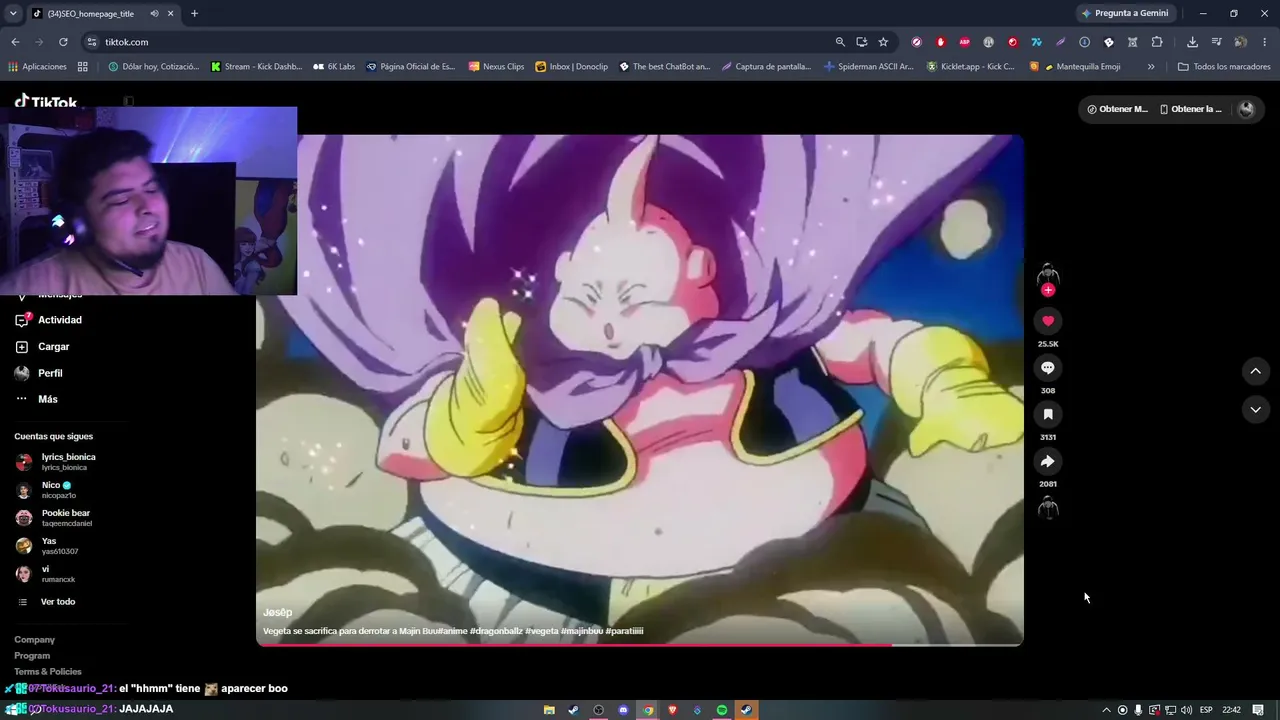Expand the tab search dropdown arrow
1280x720 pixels.
coord(13,14)
